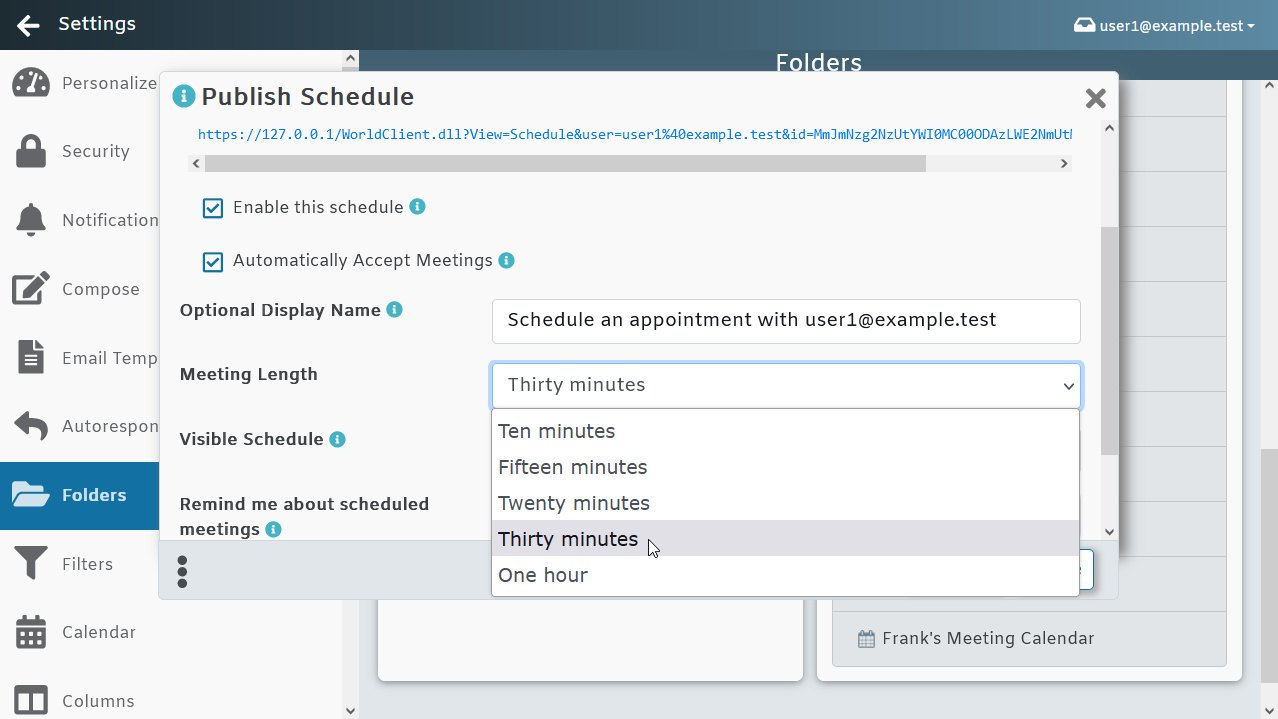This screenshot has height=719, width=1278.
Task: Choose Fifteen minutes from the list
Action: [572, 467]
